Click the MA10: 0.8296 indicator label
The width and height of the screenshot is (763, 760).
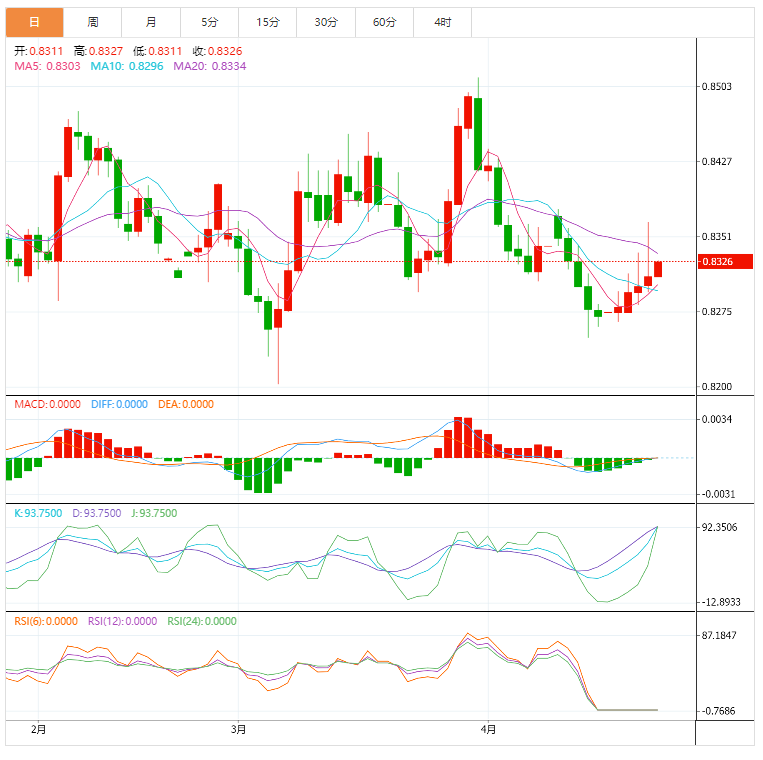coord(127,66)
